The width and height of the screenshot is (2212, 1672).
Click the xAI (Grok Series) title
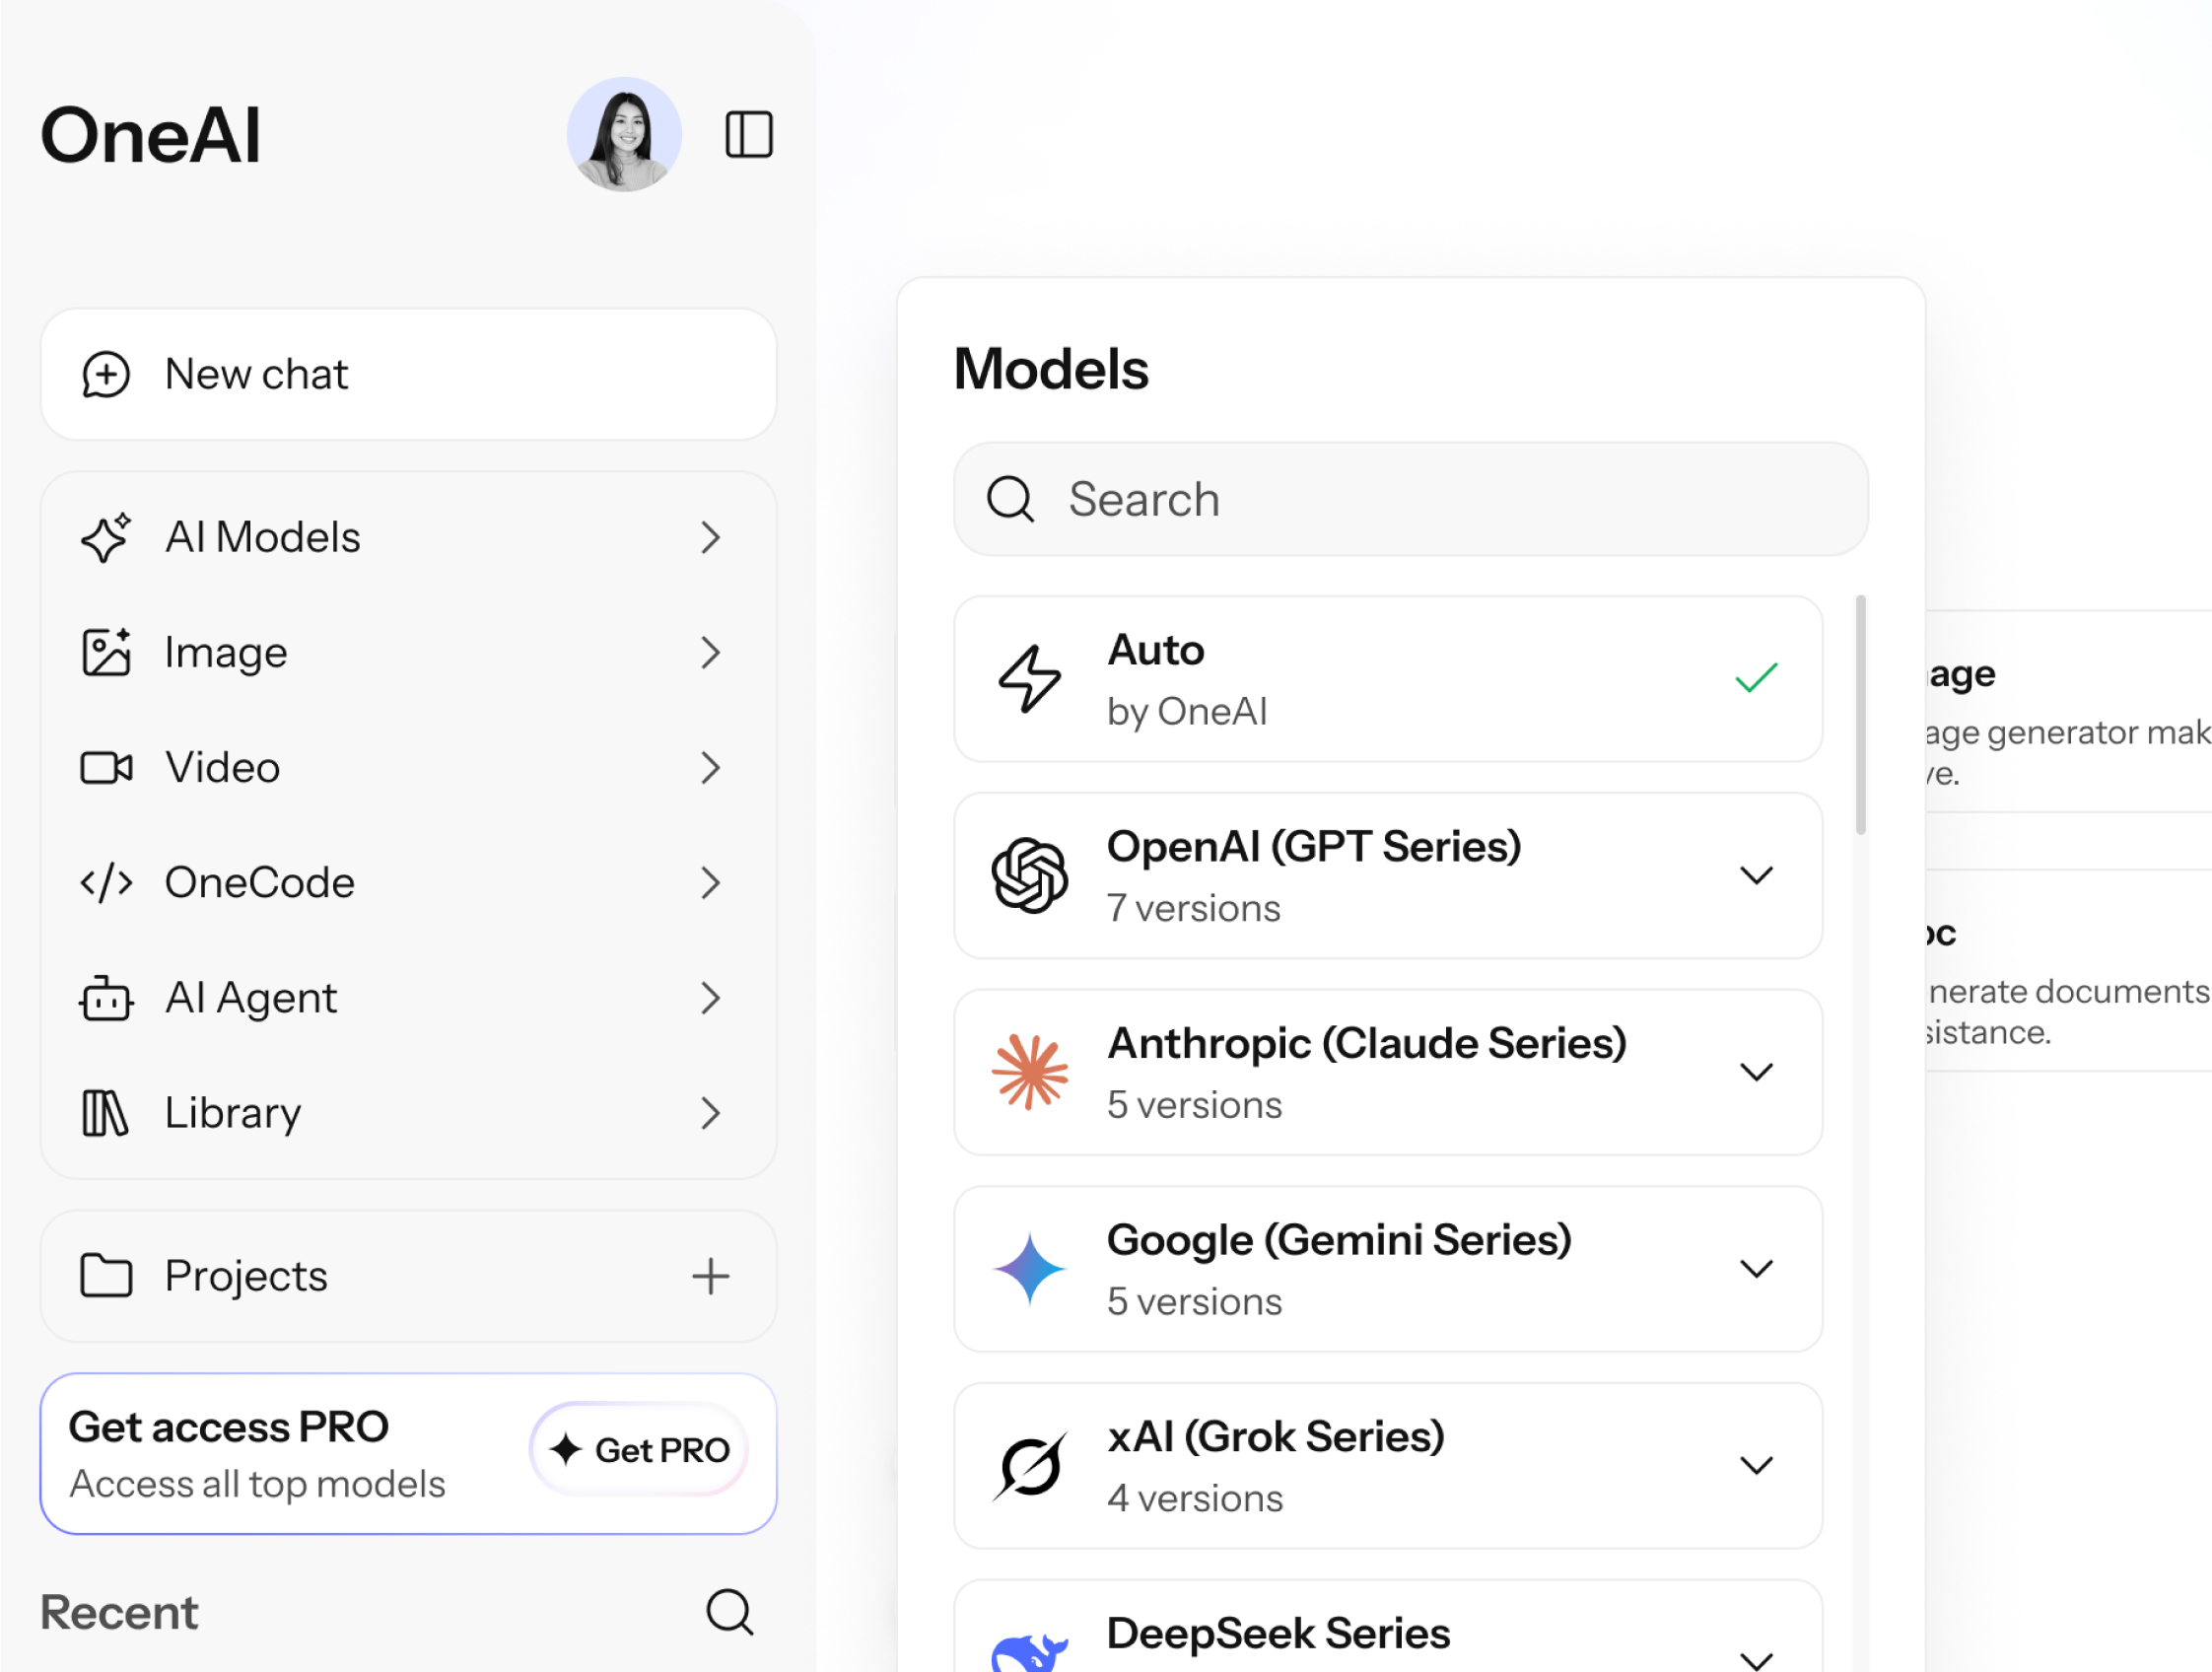1276,1437
